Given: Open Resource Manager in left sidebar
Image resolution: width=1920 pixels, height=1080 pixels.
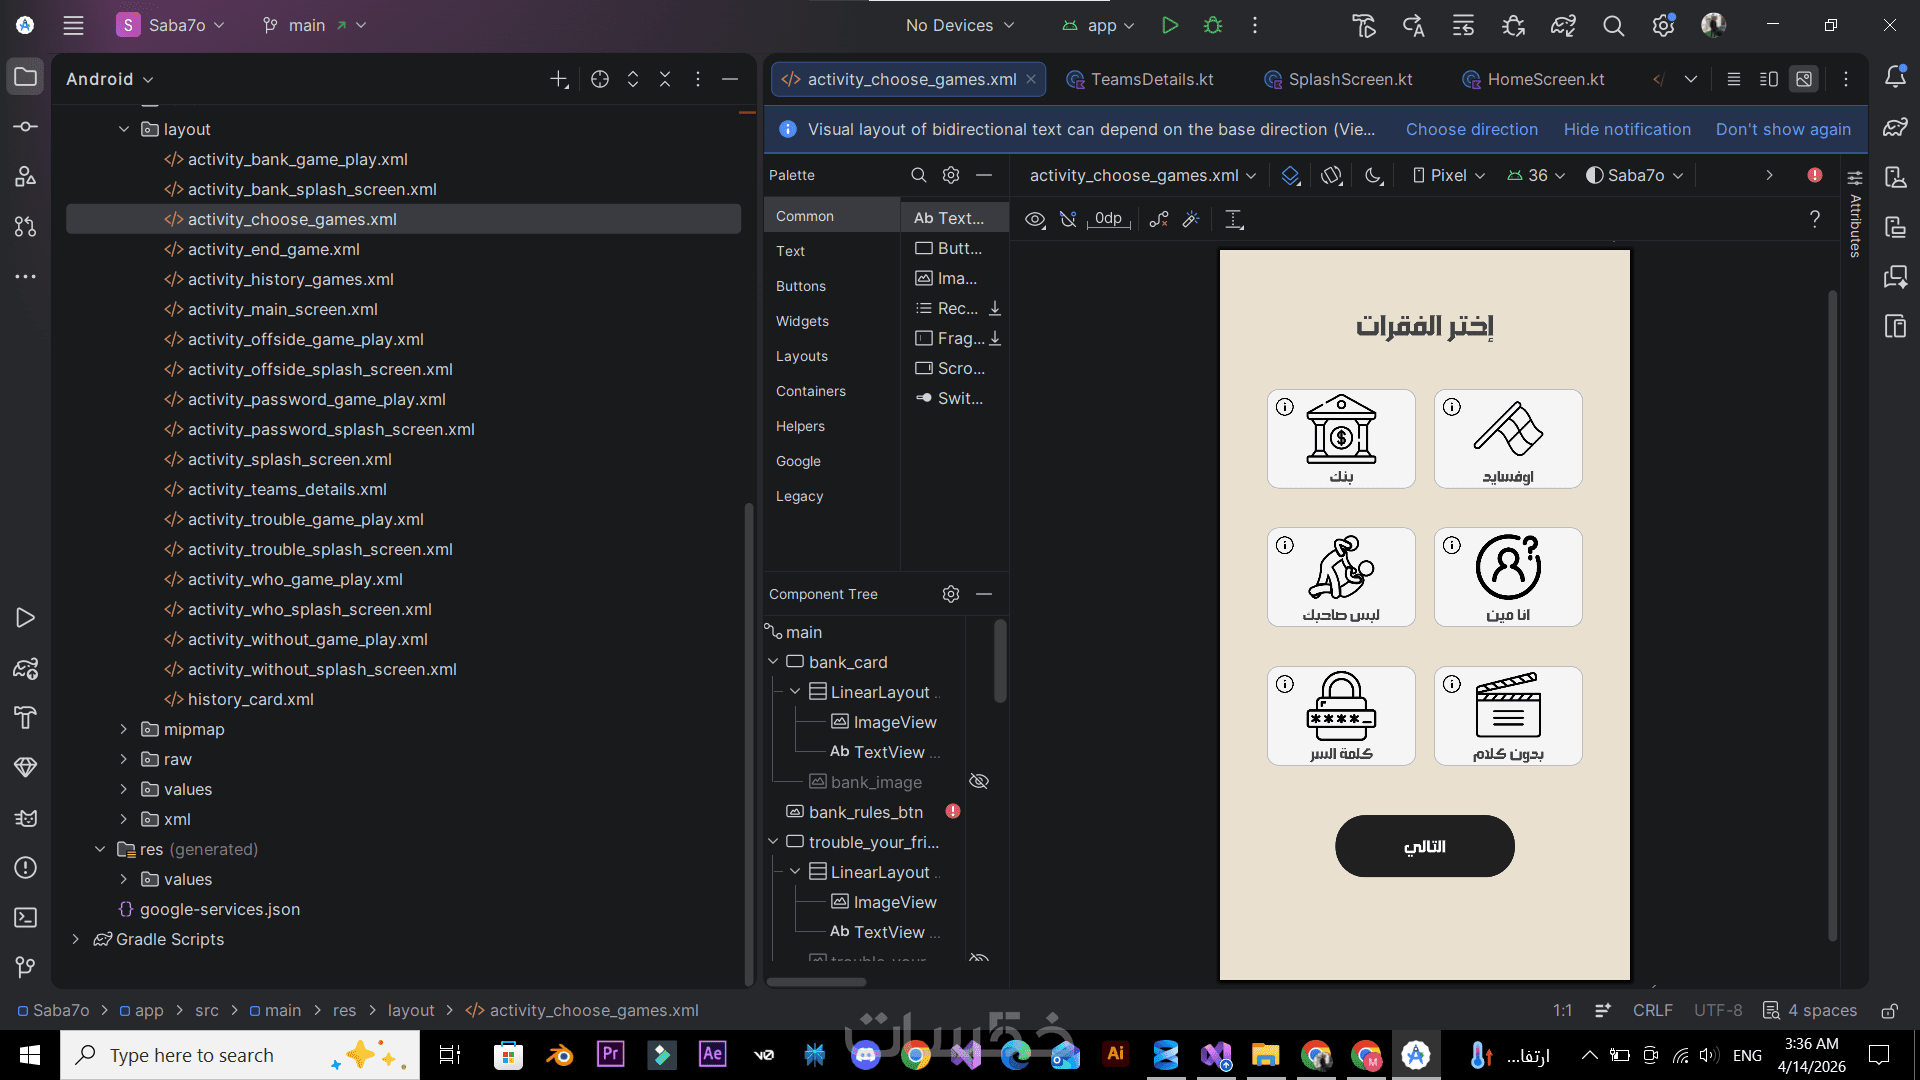Looking at the screenshot, I should pos(26,176).
